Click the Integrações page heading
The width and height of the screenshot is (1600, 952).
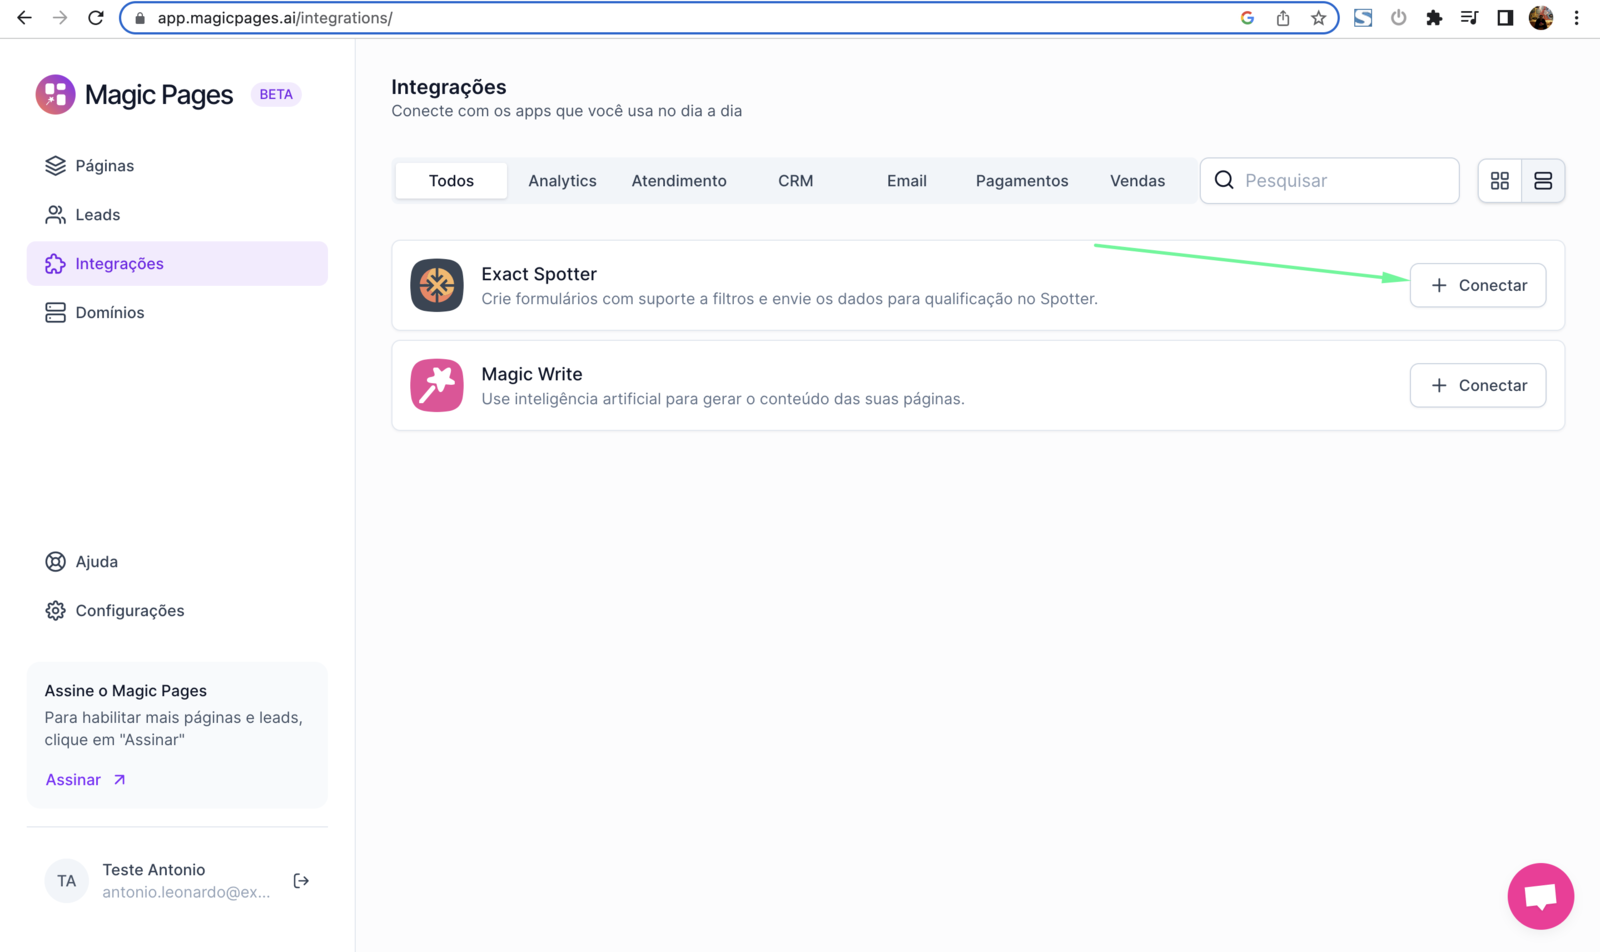(449, 87)
